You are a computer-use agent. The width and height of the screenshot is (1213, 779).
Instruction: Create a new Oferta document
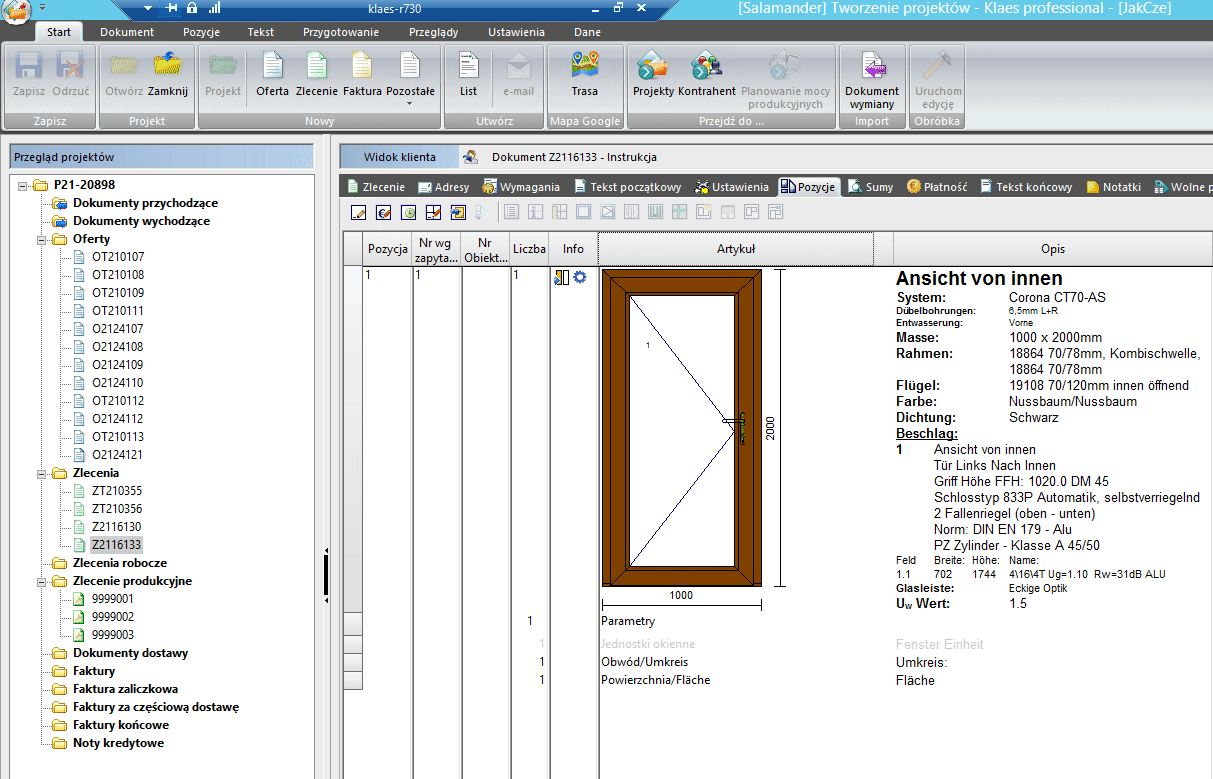(272, 74)
